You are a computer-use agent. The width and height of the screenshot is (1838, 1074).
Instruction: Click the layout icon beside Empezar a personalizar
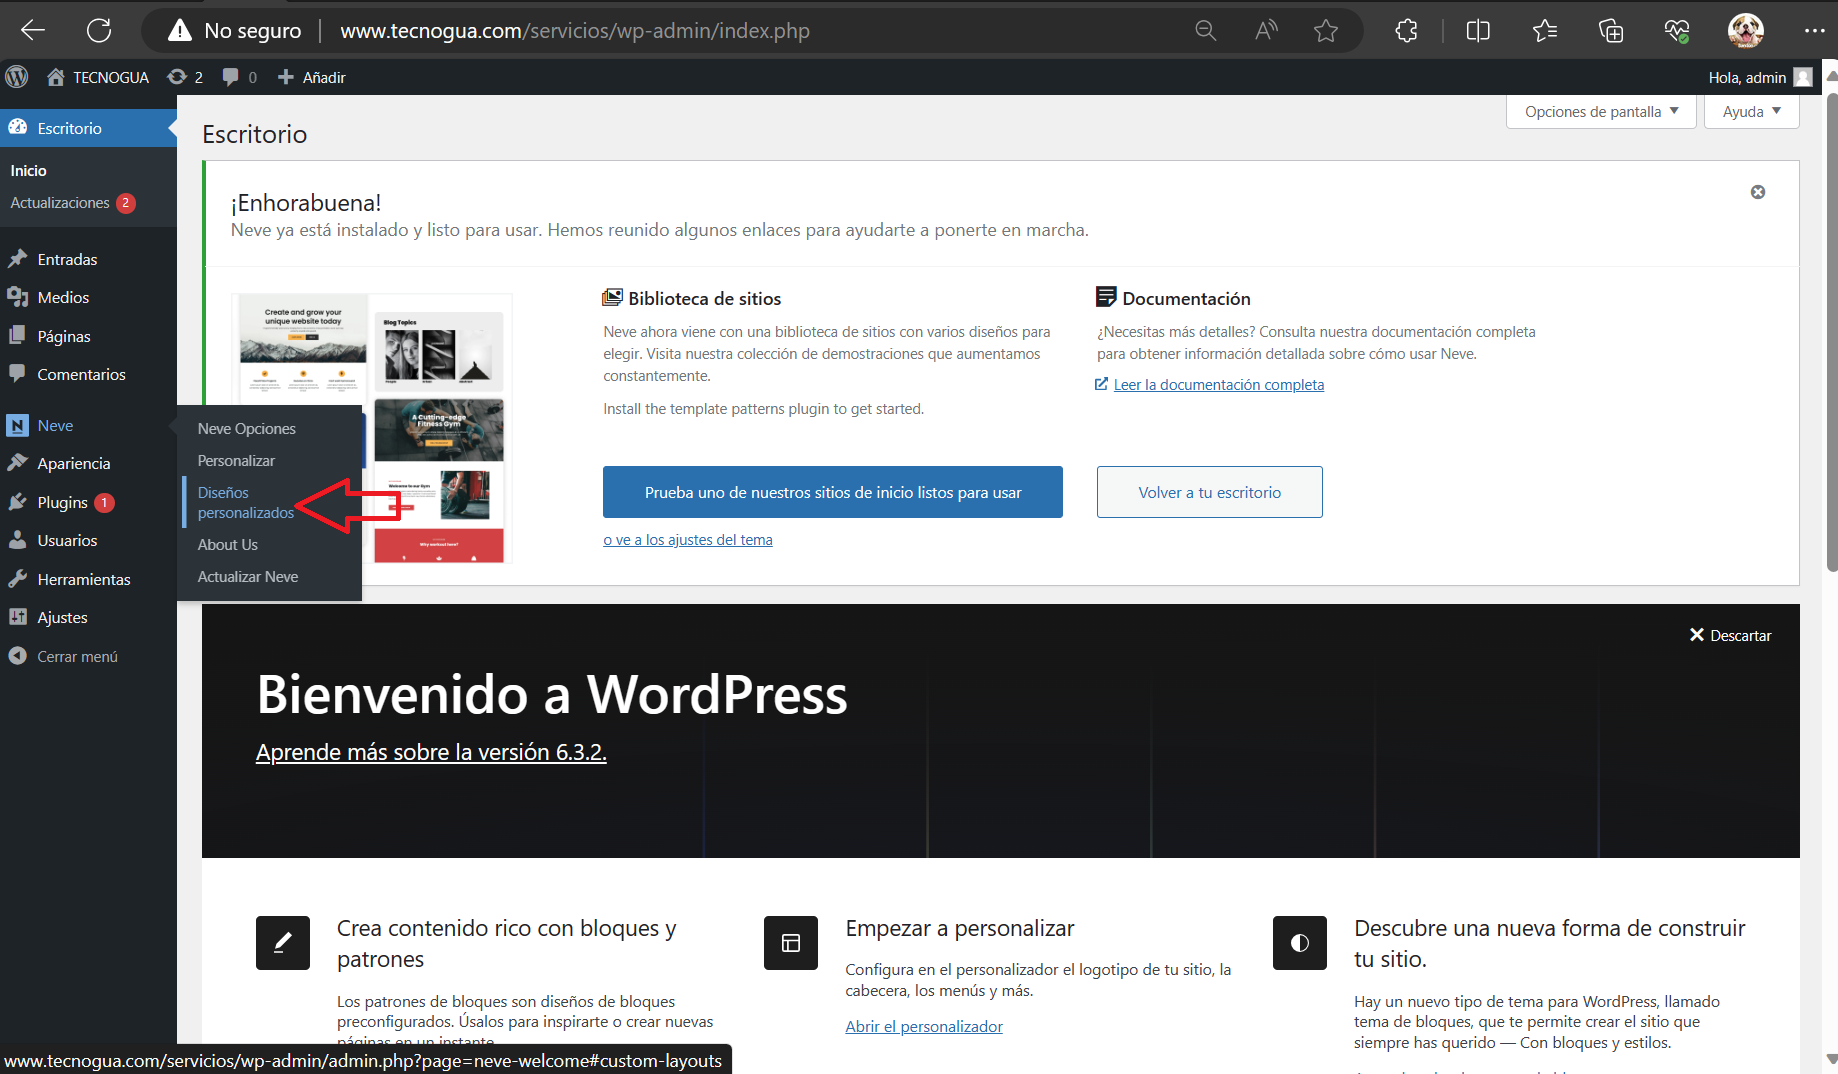[791, 943]
